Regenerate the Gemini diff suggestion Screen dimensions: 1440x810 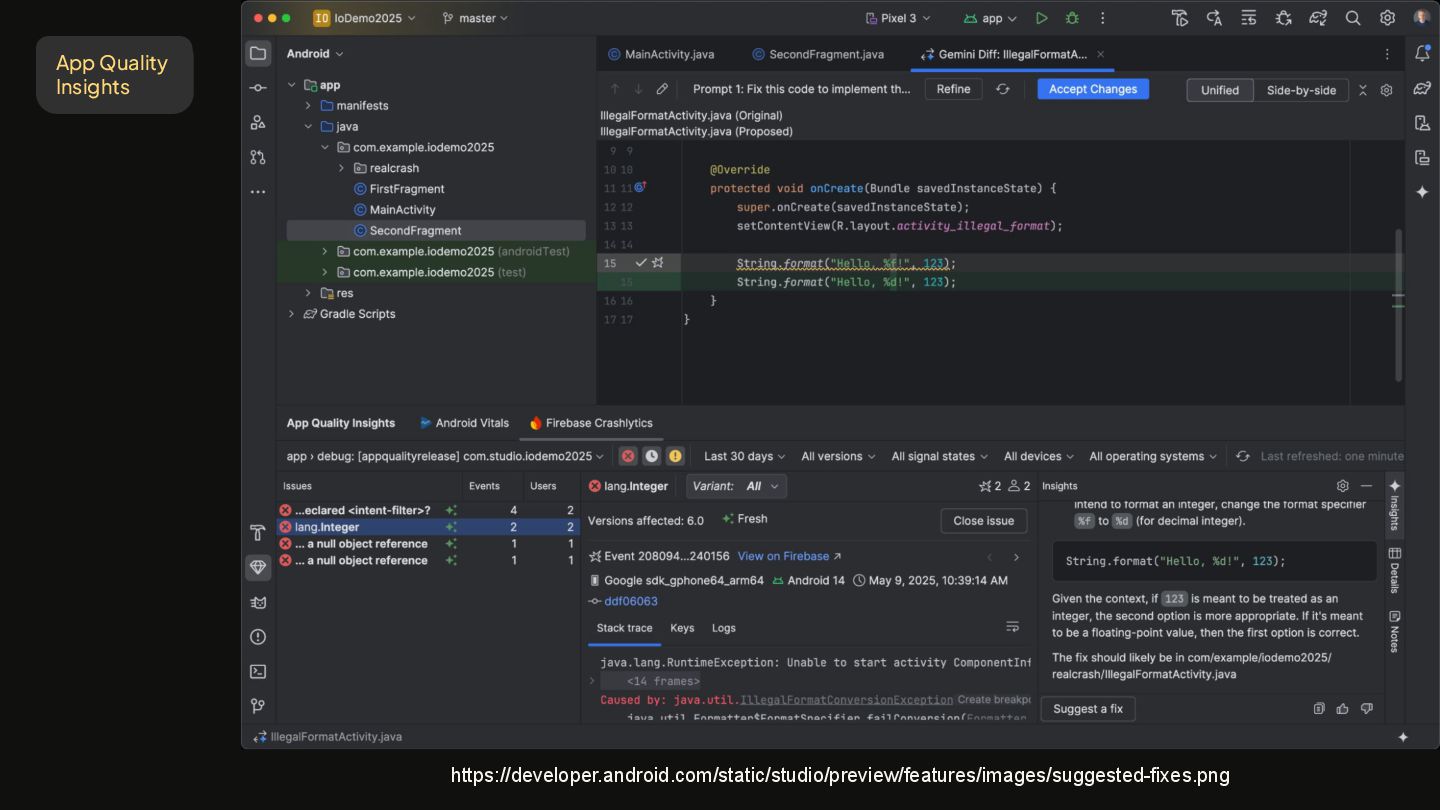click(x=1003, y=89)
